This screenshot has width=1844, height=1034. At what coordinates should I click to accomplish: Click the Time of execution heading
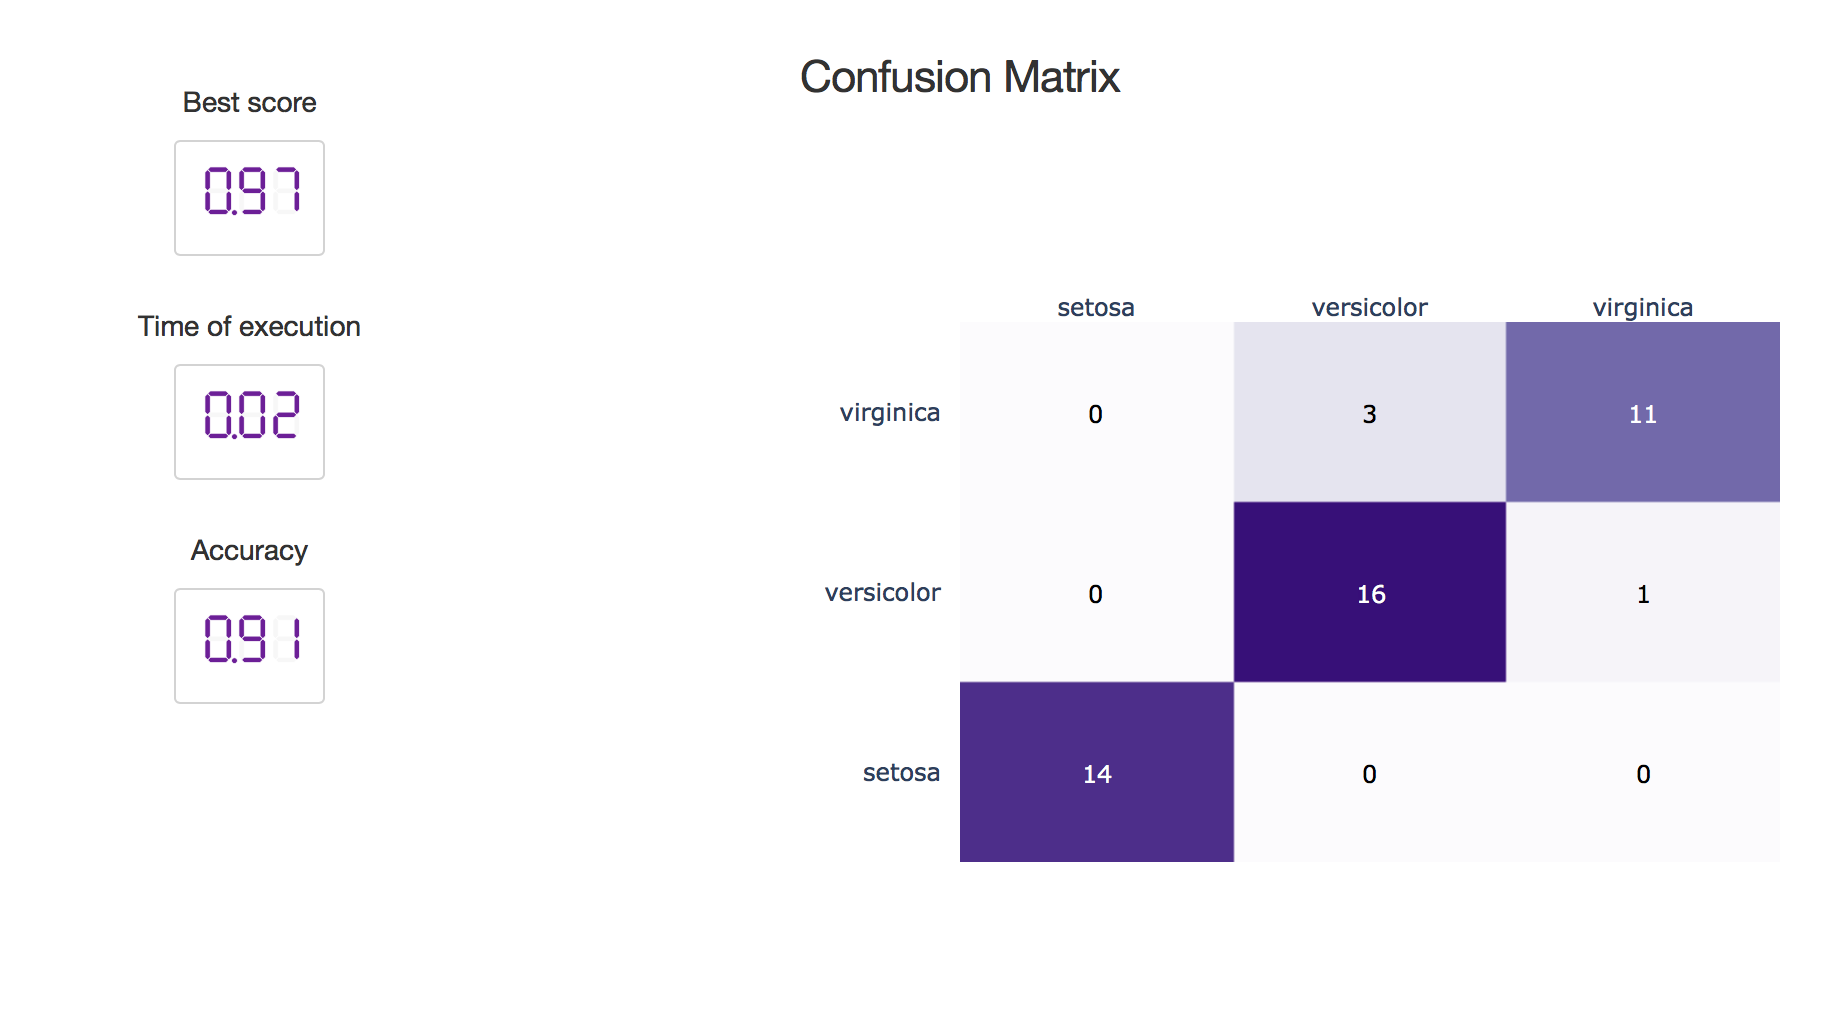pos(249,326)
